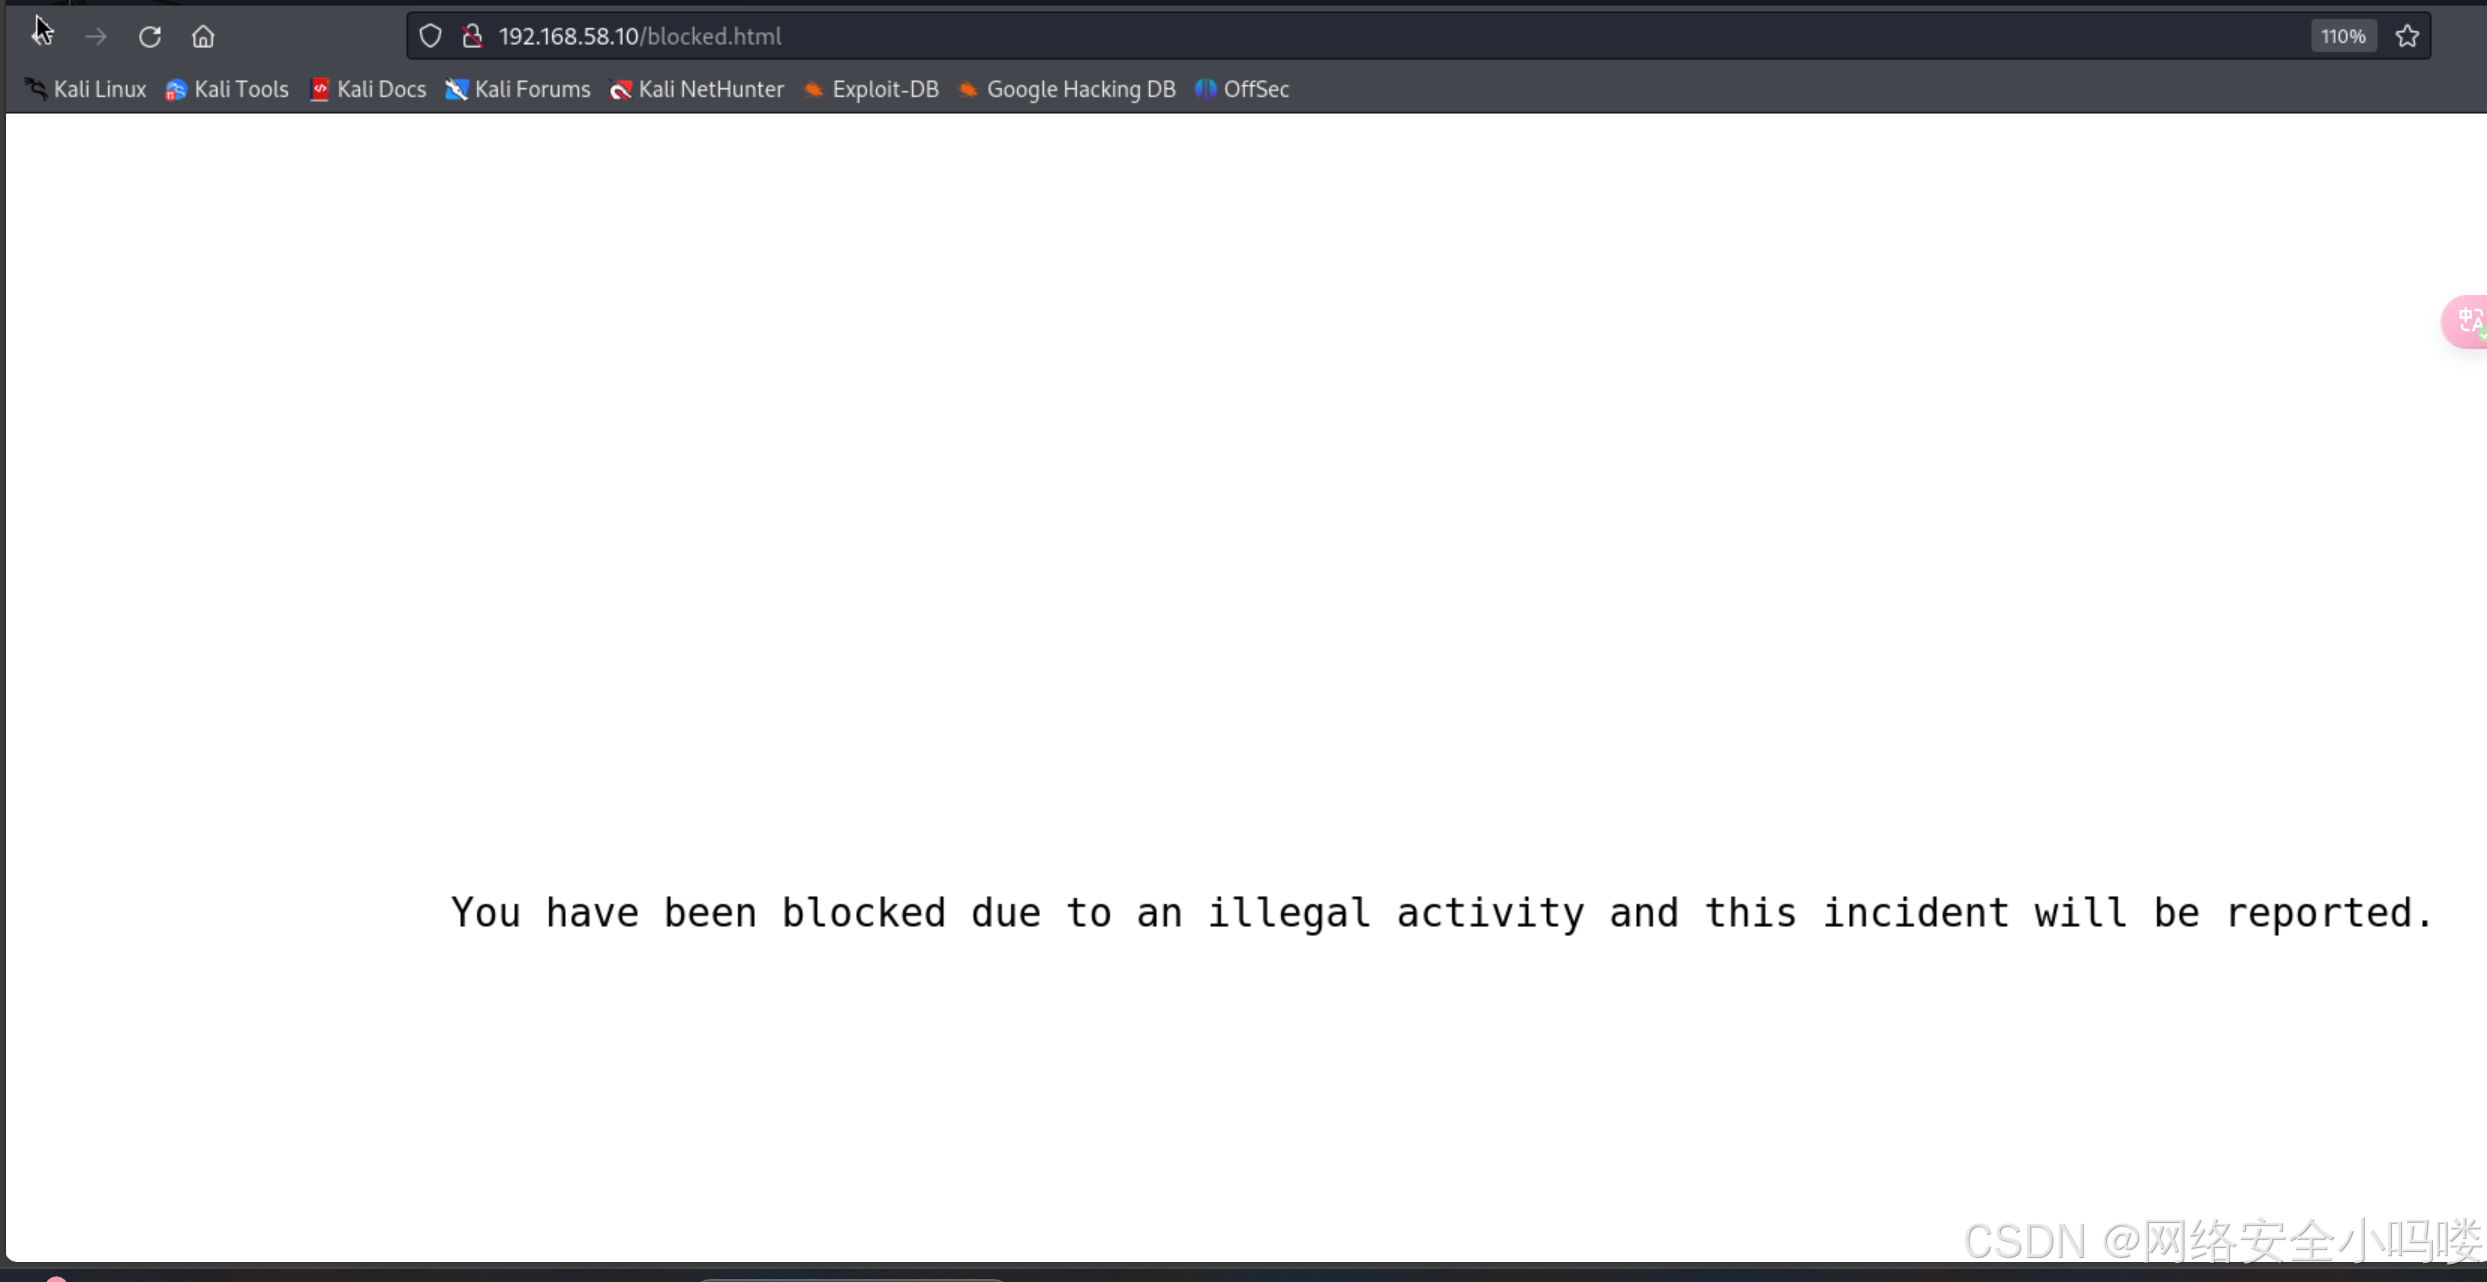The width and height of the screenshot is (2487, 1282).
Task: Open the Kali Docs bookmark
Action: (368, 90)
